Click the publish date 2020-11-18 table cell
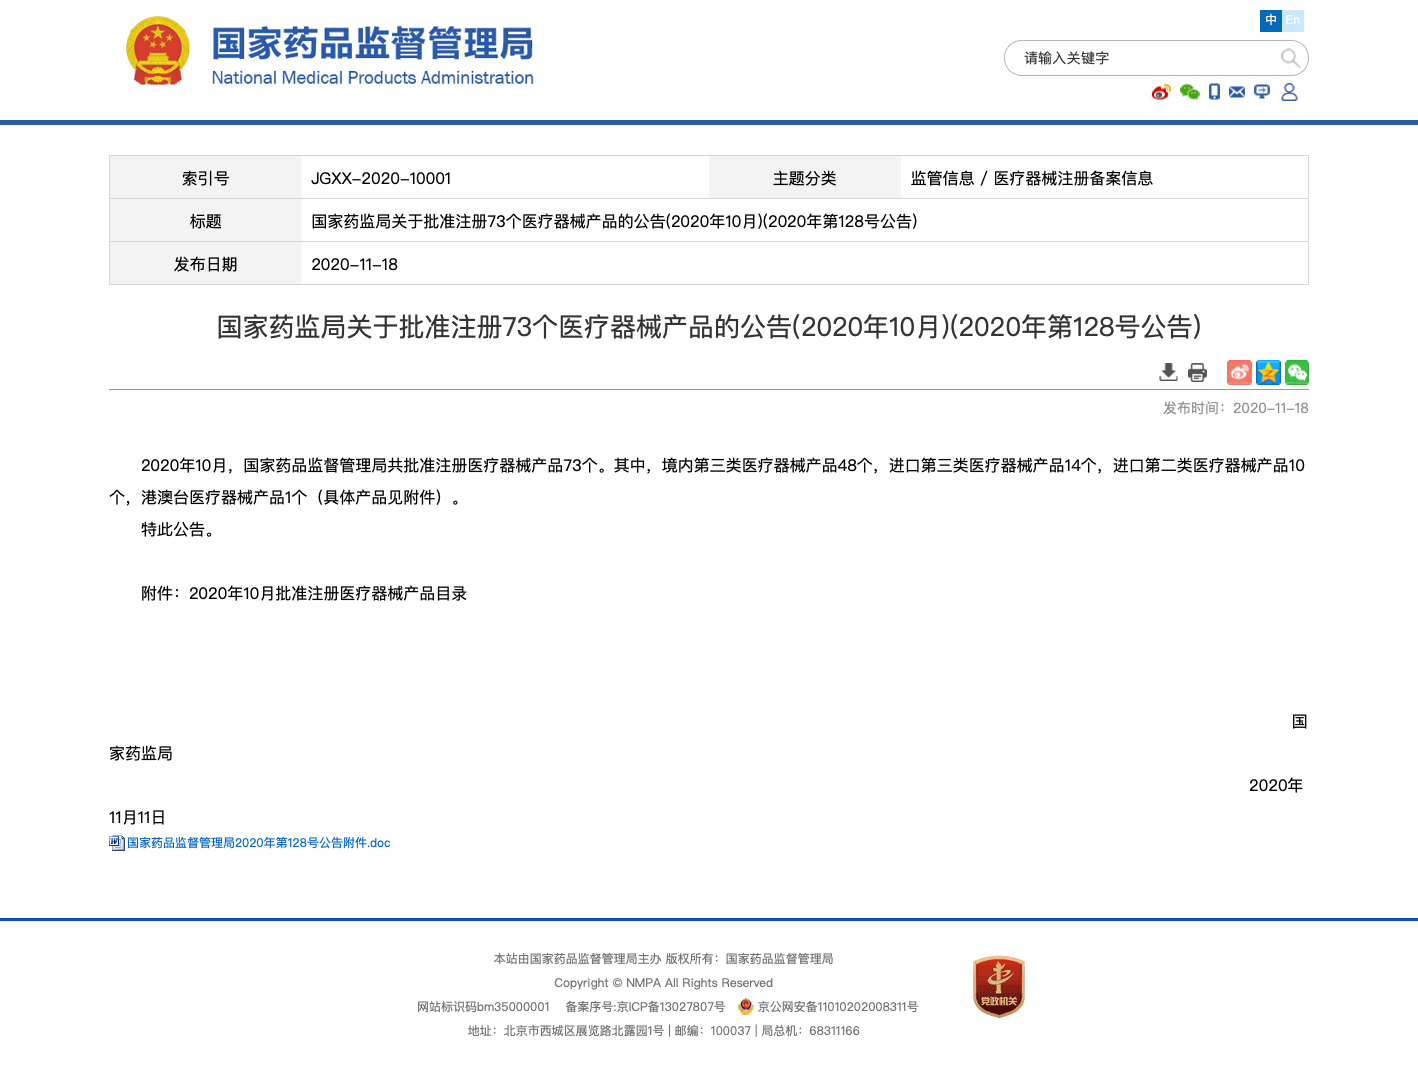 pyautogui.click(x=804, y=264)
